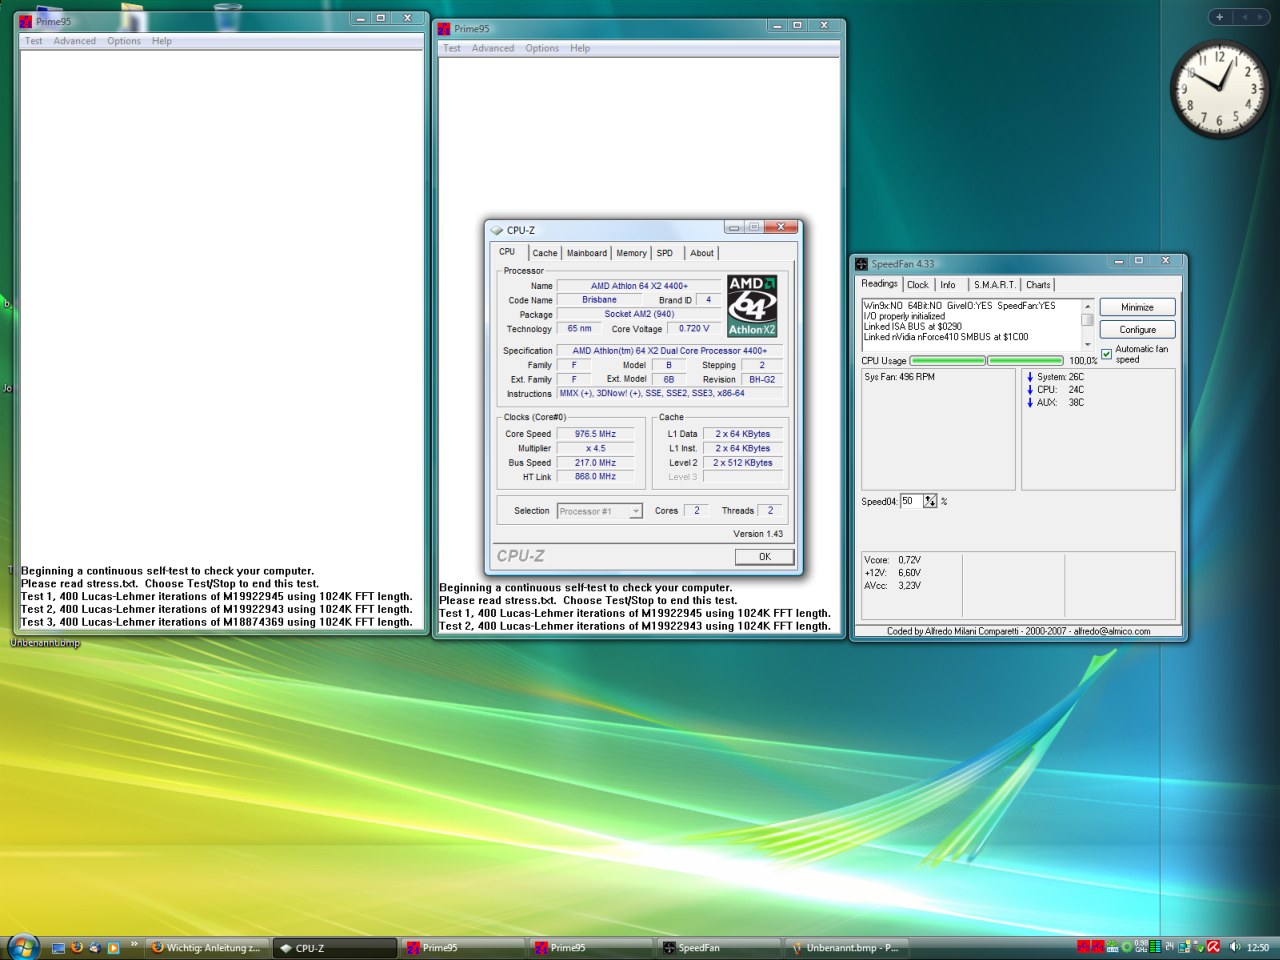
Task: Click the System 26C temperature arrow icon
Action: pos(1030,377)
